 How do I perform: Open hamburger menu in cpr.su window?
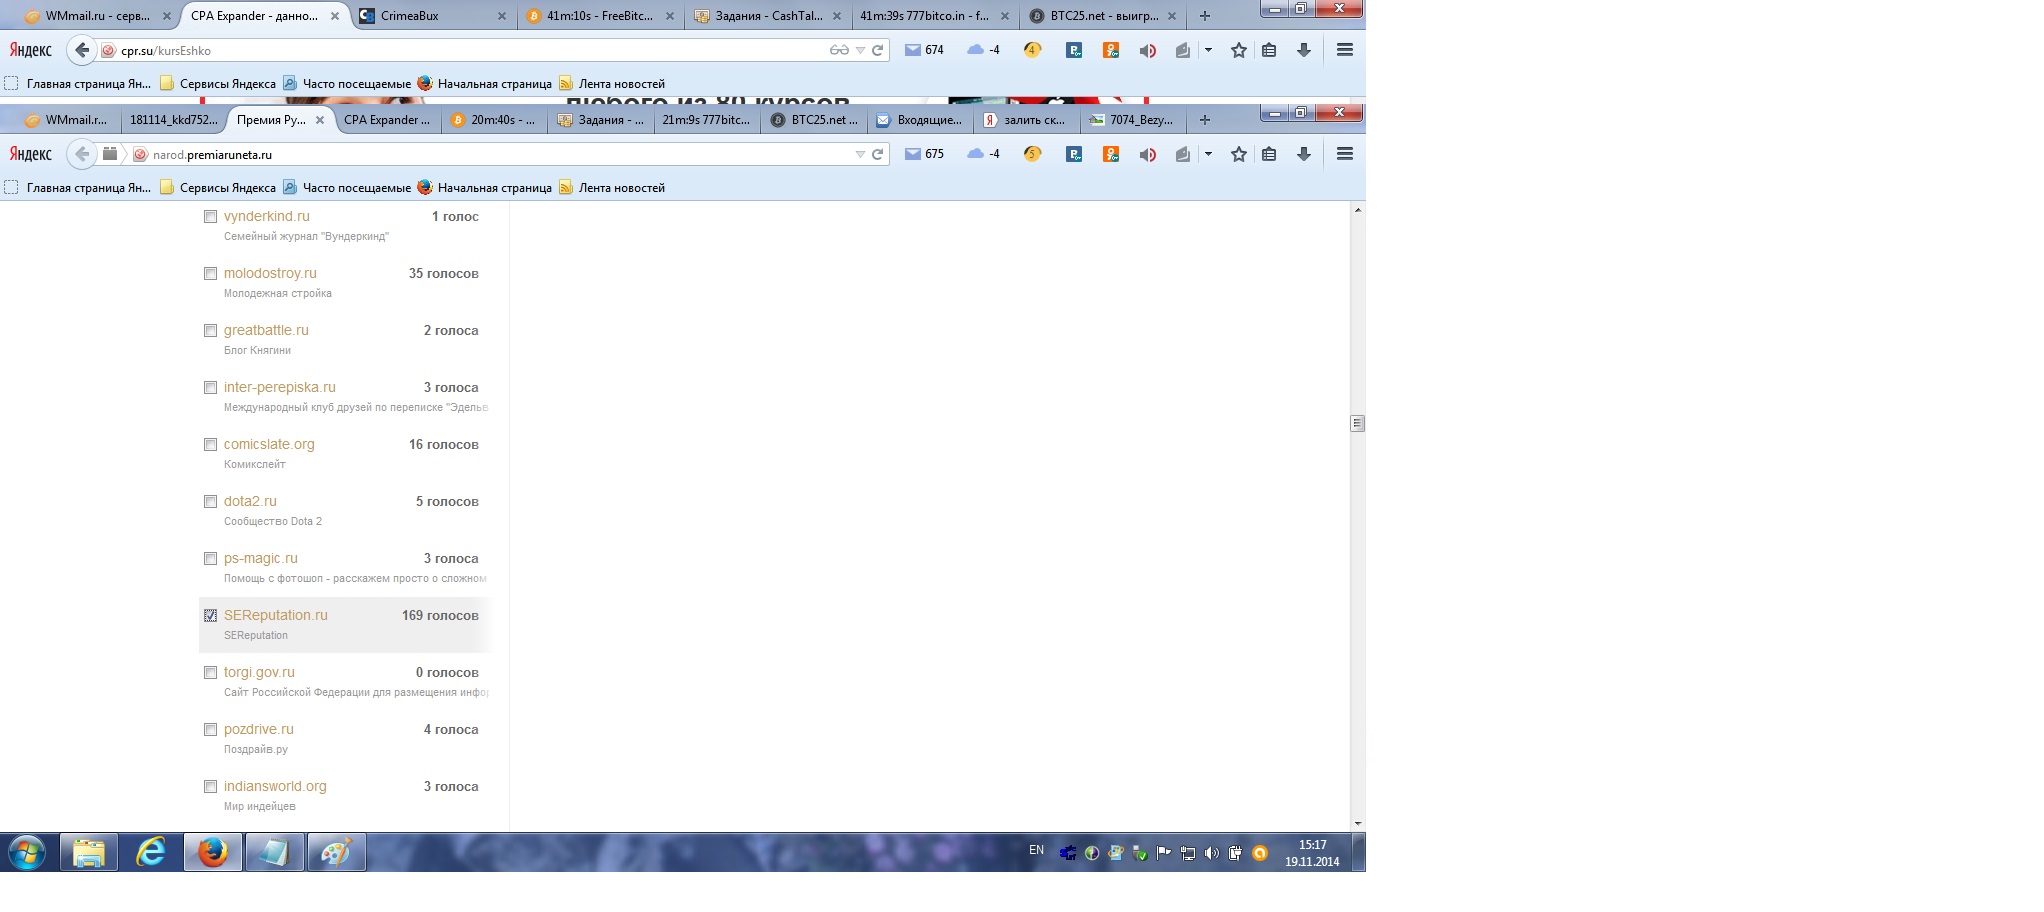coord(1345,50)
